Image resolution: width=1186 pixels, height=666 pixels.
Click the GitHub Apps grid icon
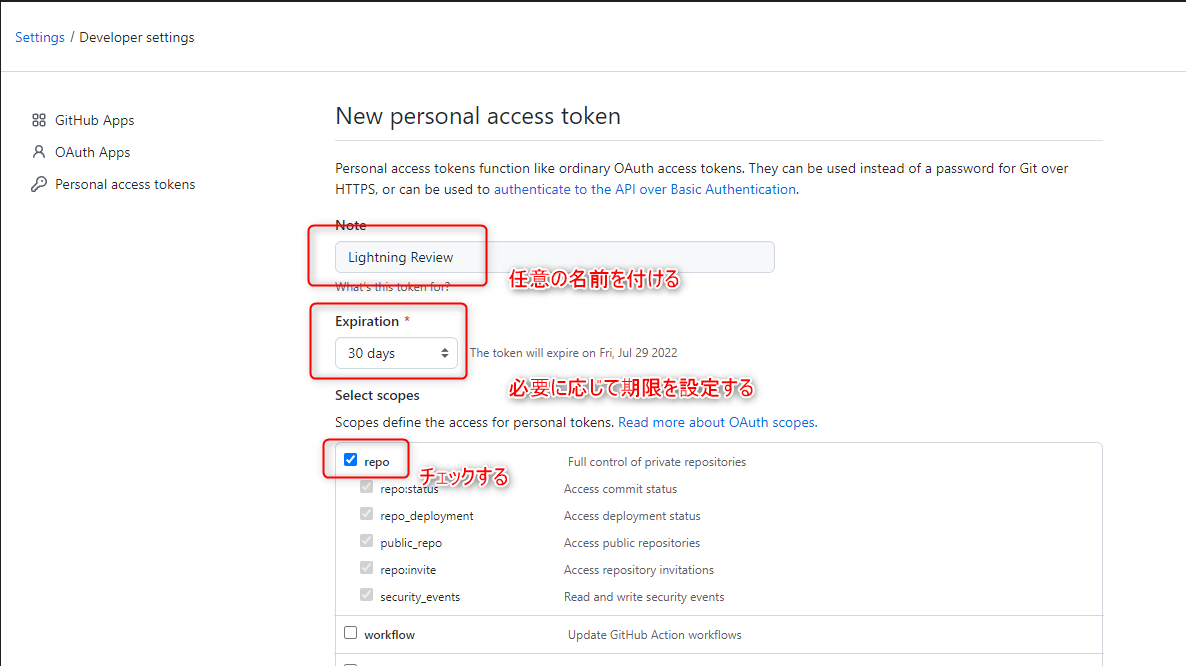click(x=39, y=120)
